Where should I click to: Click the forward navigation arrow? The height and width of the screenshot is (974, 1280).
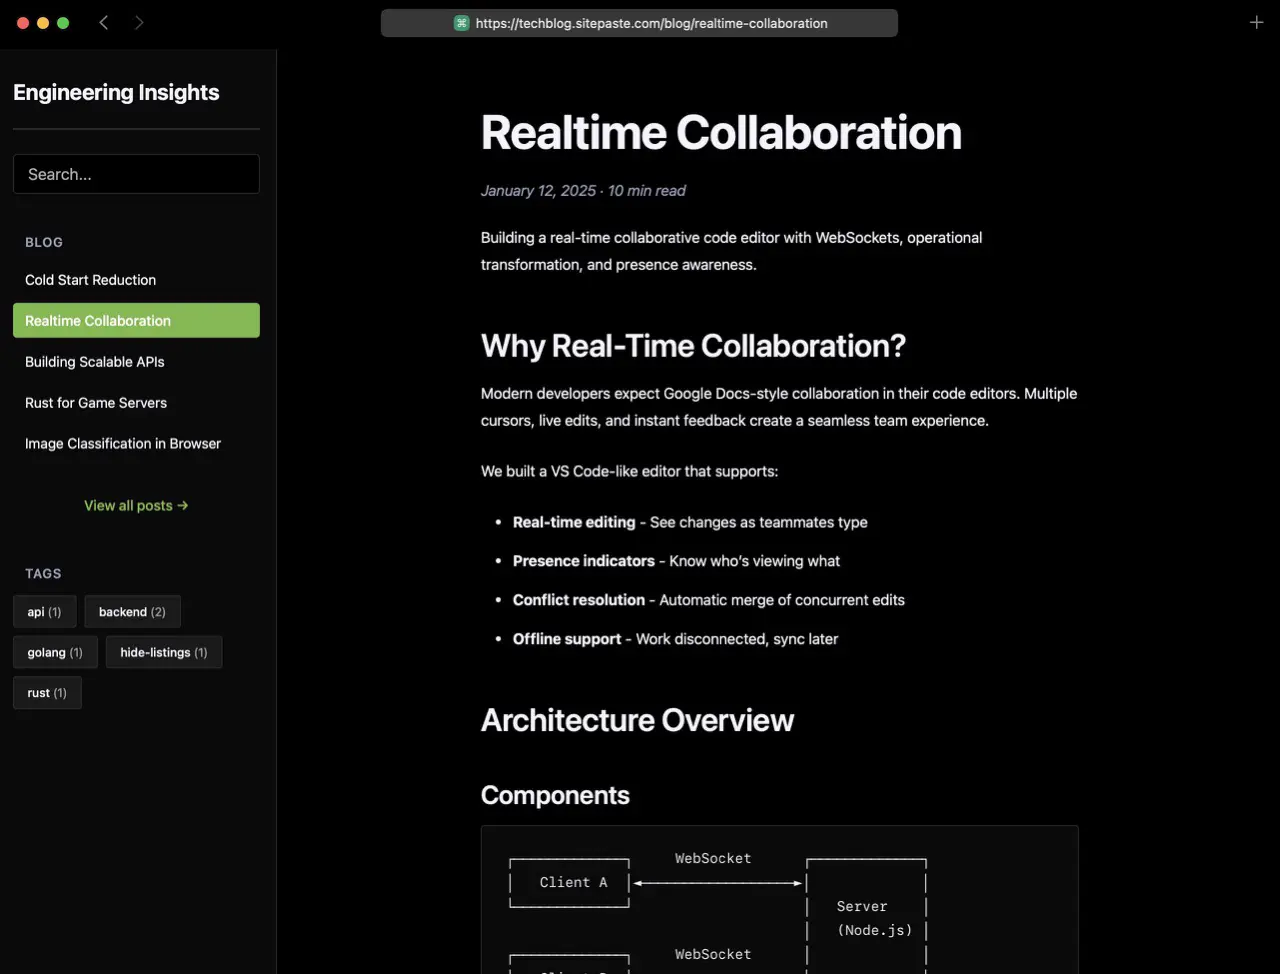click(x=139, y=22)
